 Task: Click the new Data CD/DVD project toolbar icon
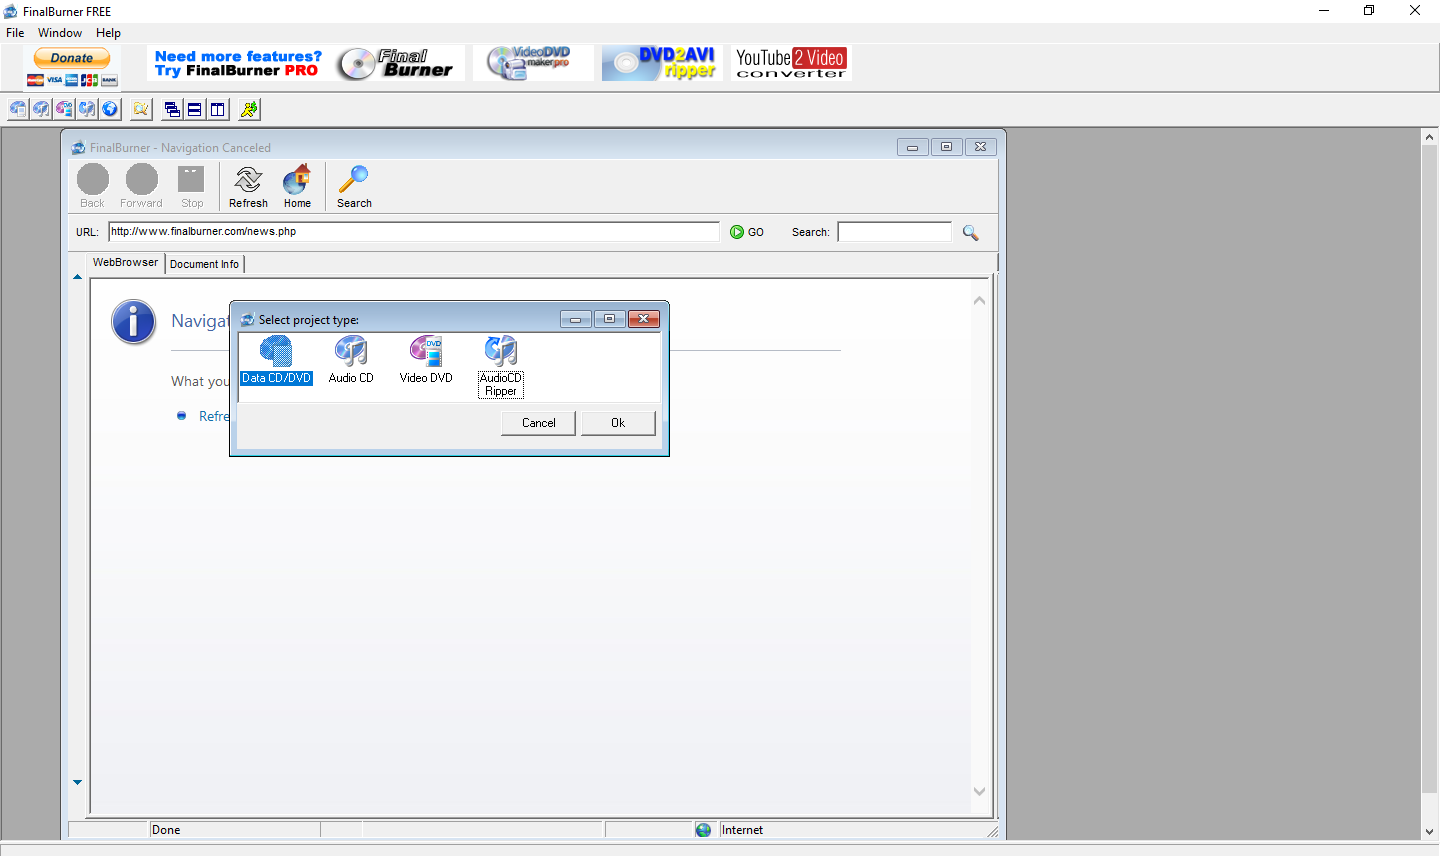click(x=18, y=109)
